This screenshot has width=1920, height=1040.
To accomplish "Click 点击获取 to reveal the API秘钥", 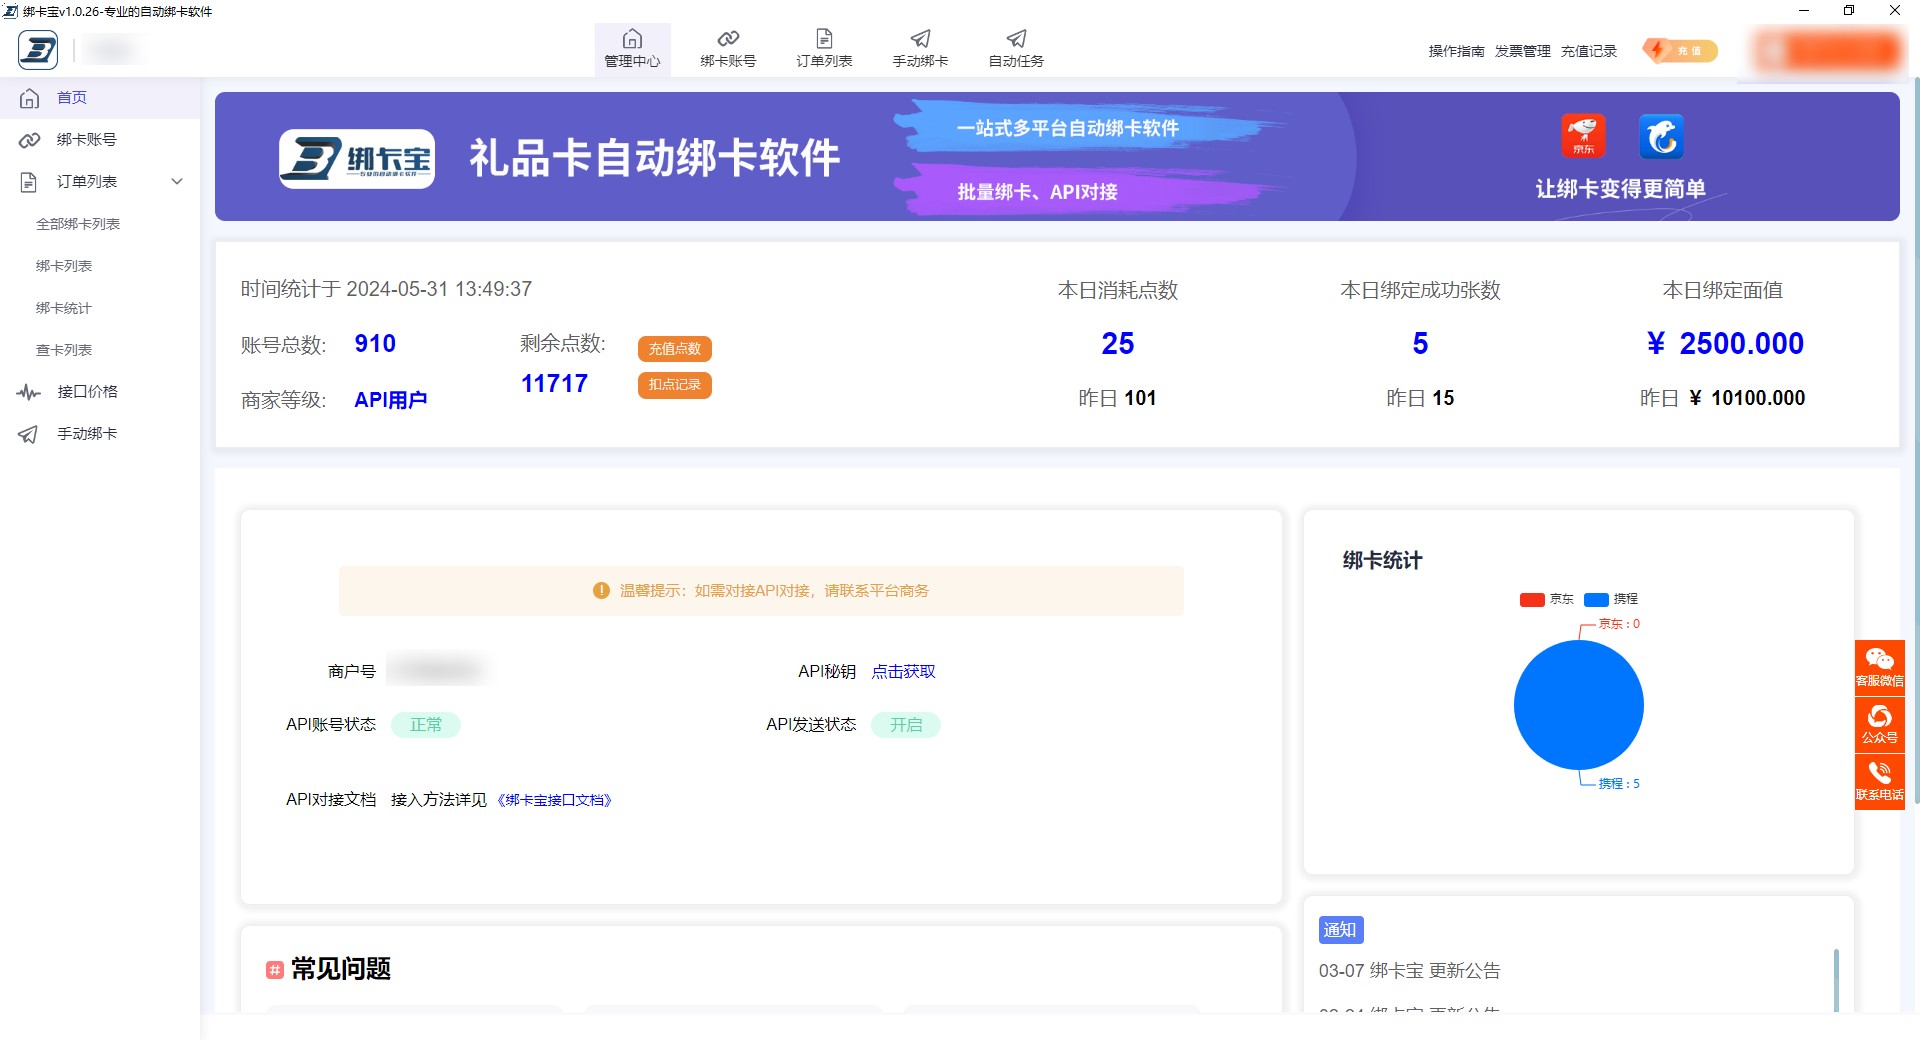I will tap(903, 671).
